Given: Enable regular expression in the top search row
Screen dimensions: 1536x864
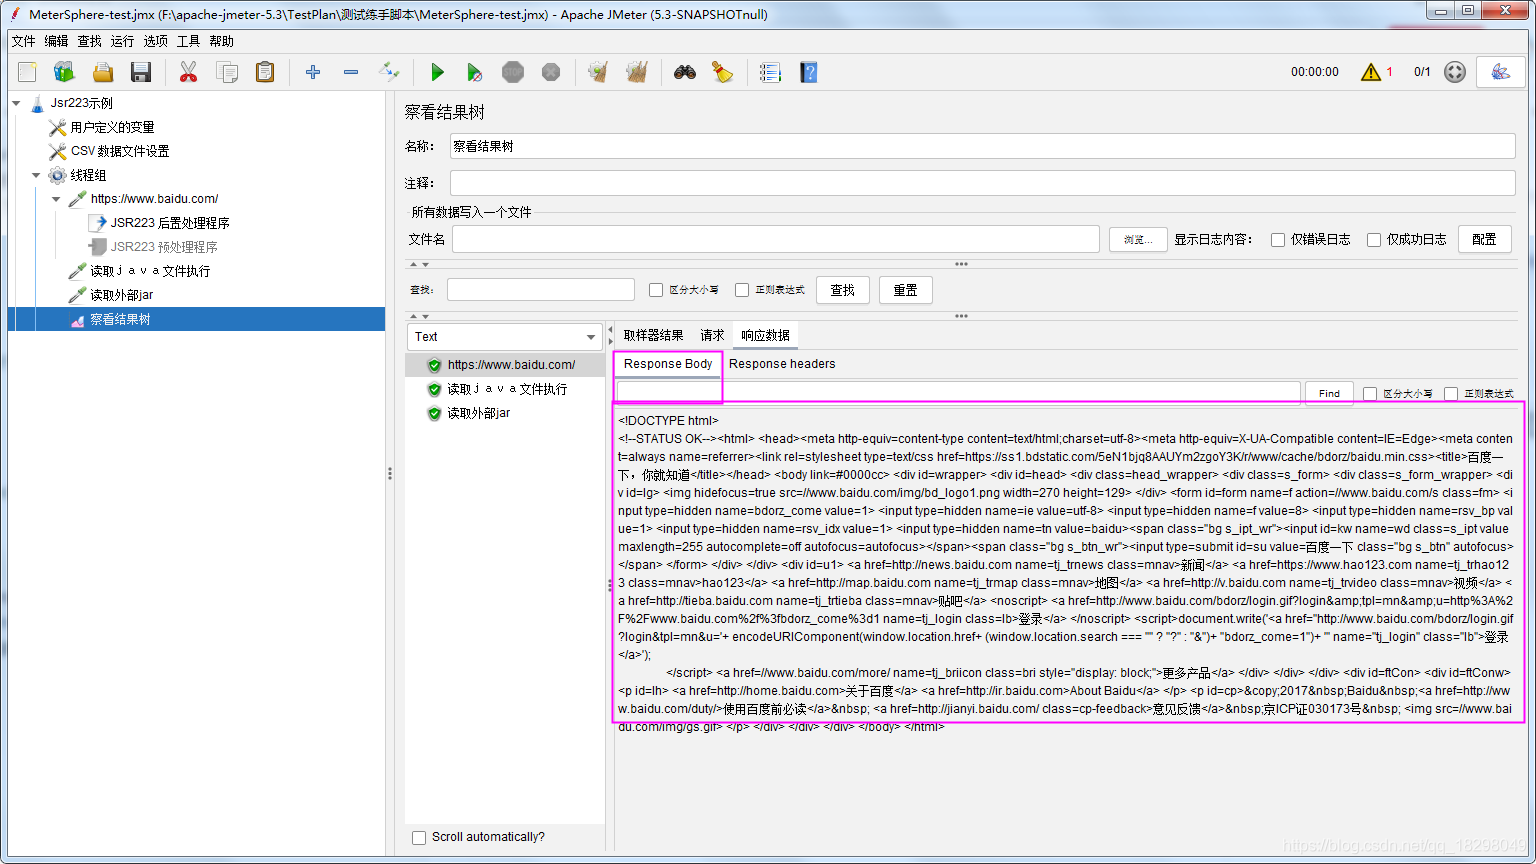Looking at the screenshot, I should click(x=742, y=290).
